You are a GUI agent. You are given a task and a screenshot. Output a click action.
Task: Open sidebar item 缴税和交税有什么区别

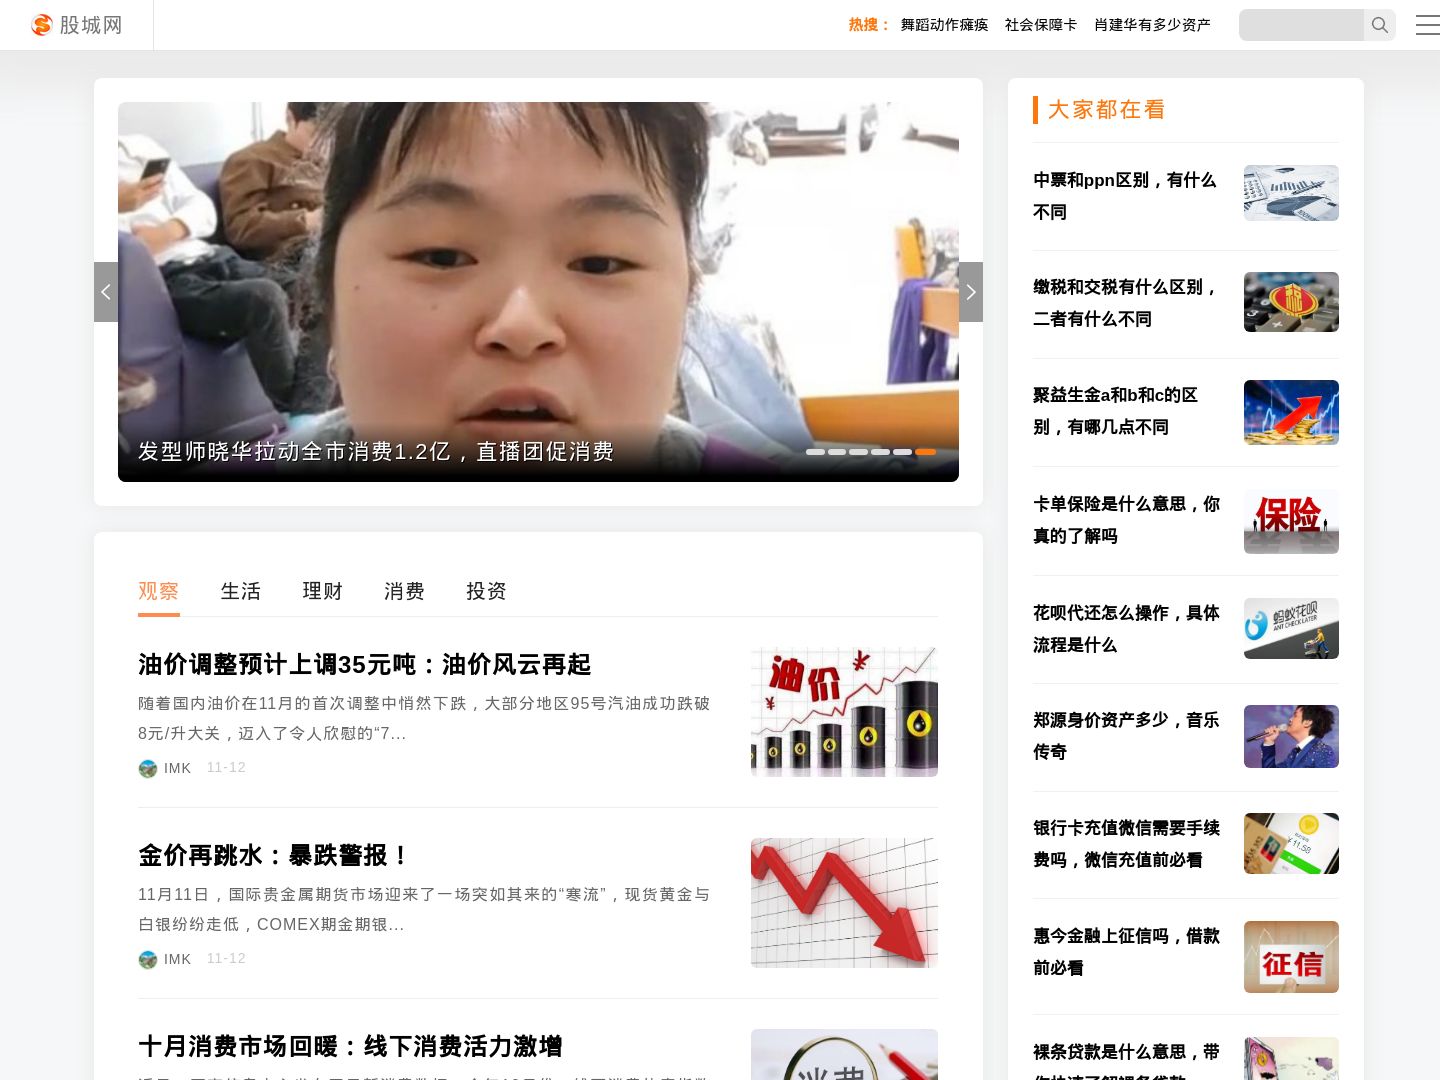coord(1125,303)
